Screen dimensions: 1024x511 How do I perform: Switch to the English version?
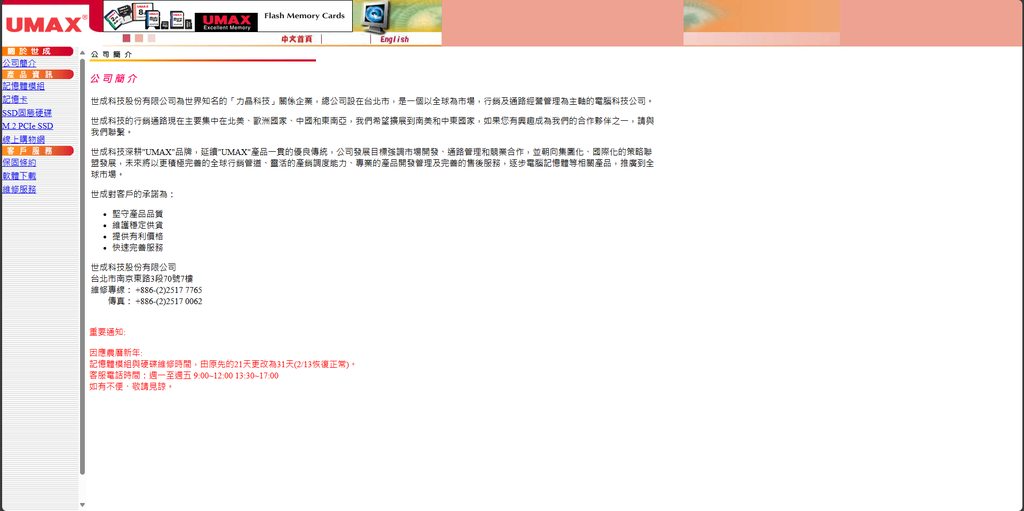[394, 39]
